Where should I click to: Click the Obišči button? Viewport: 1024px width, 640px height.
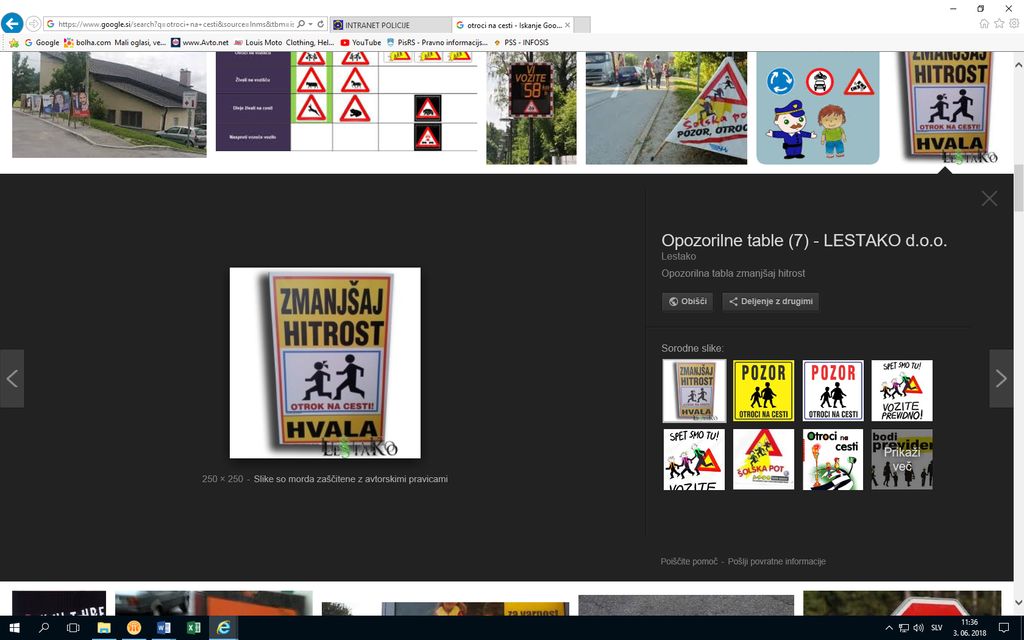688,301
